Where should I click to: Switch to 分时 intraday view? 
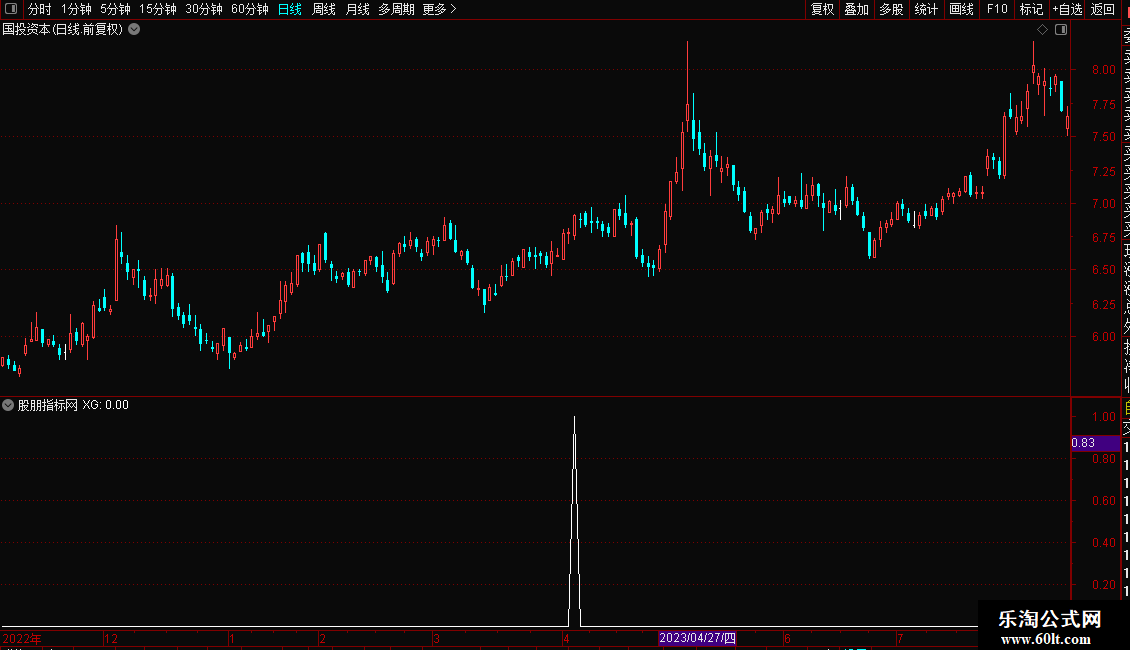tap(40, 9)
